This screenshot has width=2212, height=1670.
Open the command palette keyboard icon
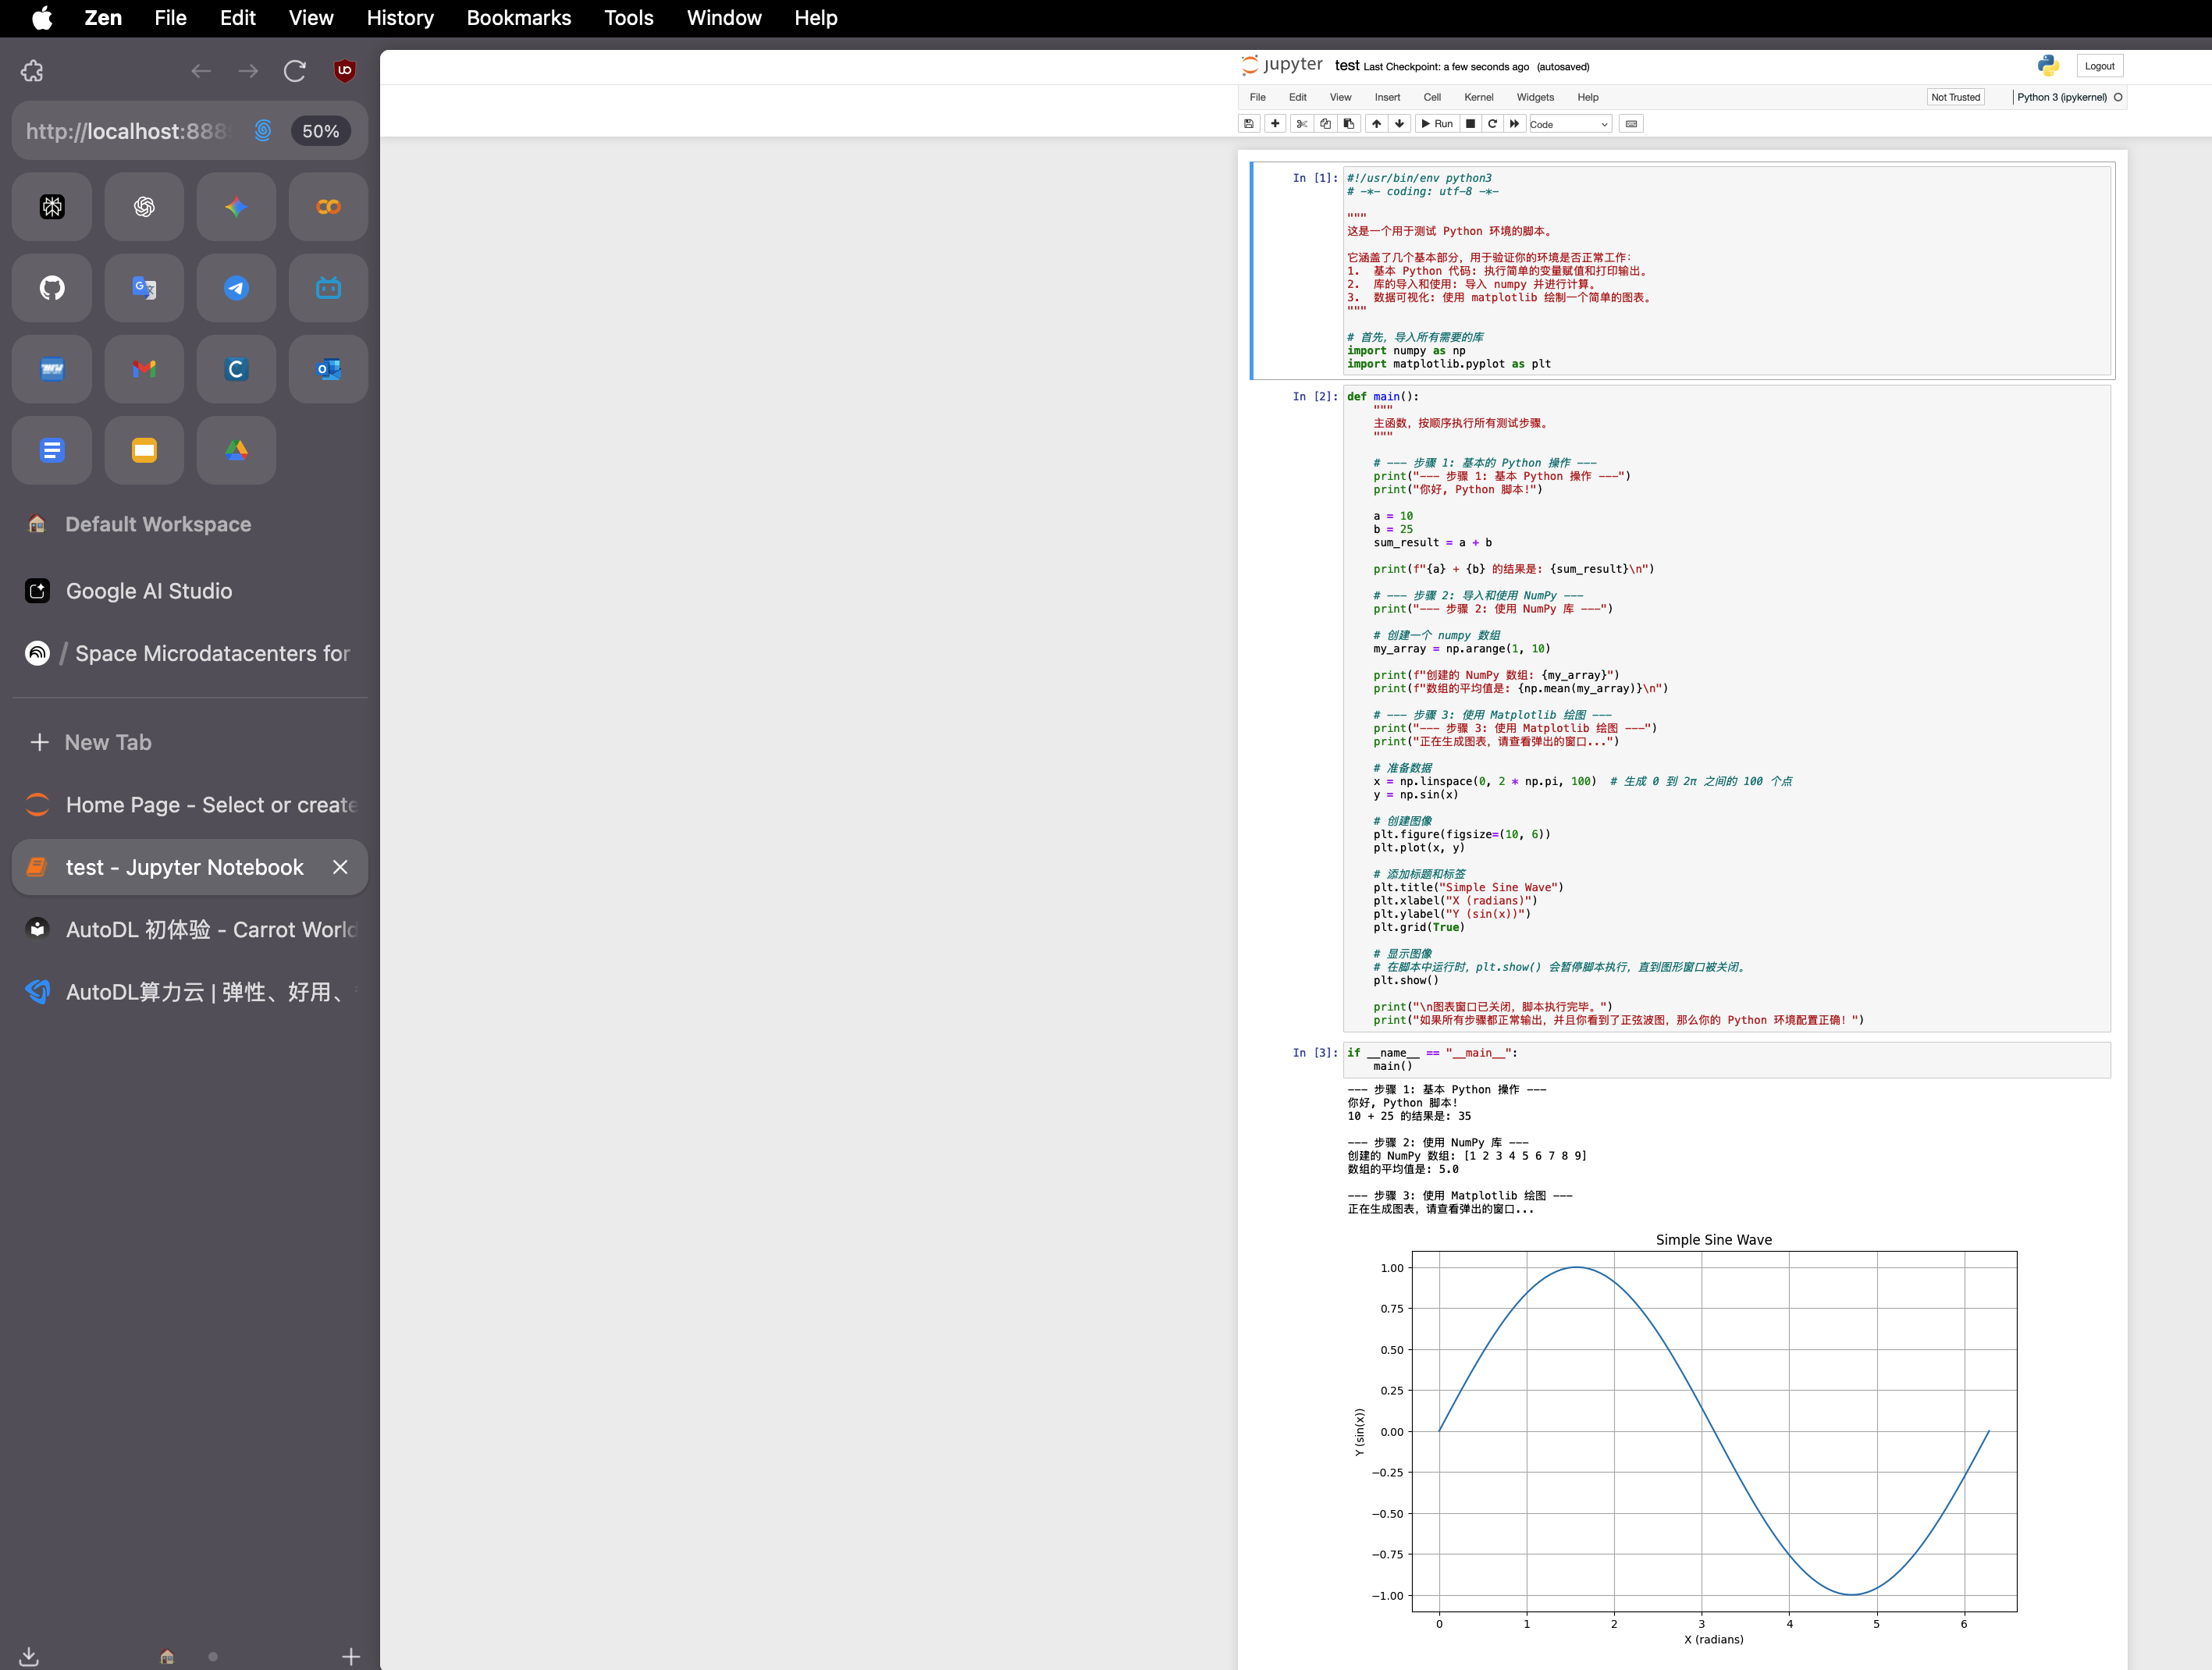pyautogui.click(x=1632, y=124)
